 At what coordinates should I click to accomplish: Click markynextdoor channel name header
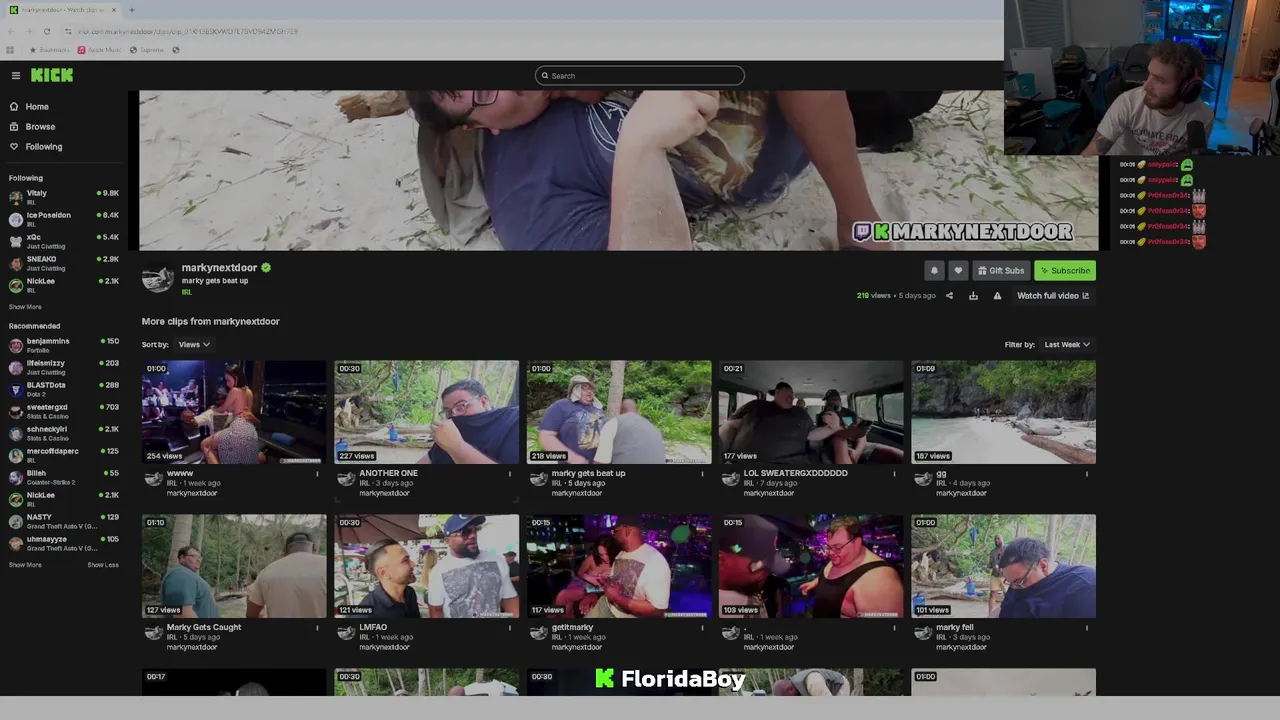pyautogui.click(x=219, y=268)
